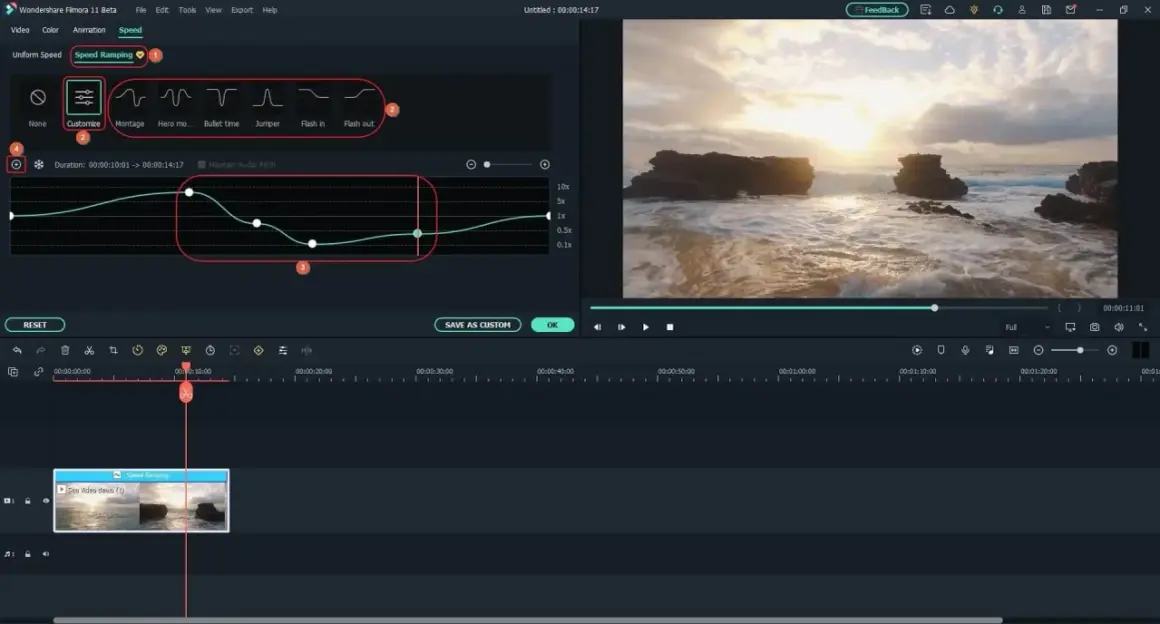Delete selected clip with the trash icon
The height and width of the screenshot is (624, 1160).
click(x=65, y=350)
